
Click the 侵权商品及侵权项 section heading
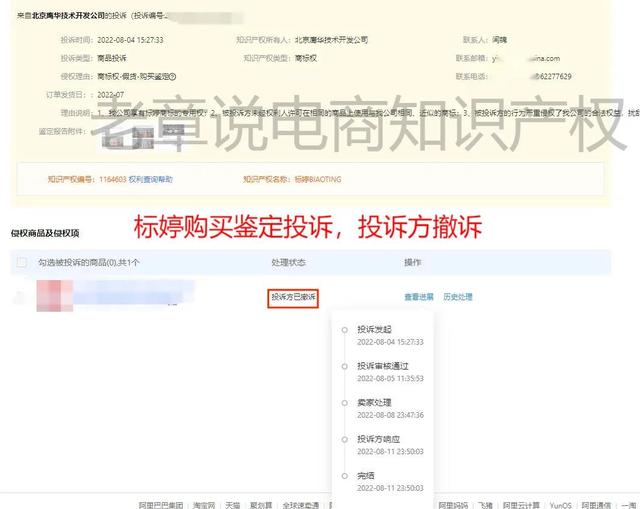tap(45, 233)
